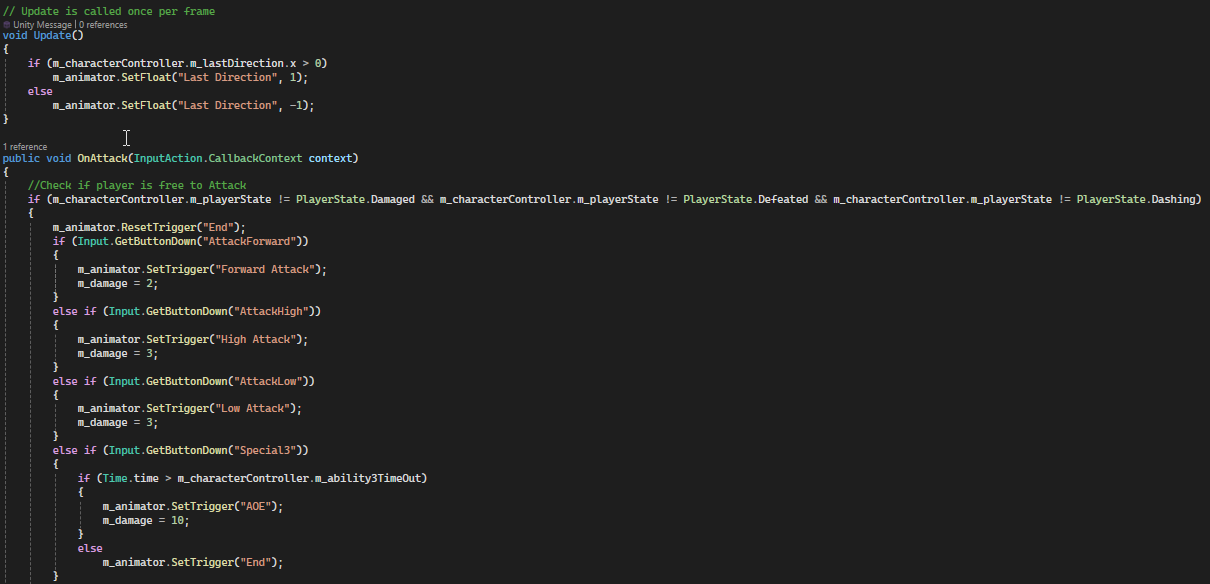Click Time.time in the timeout check
1210x584 pixels.
coord(129,478)
